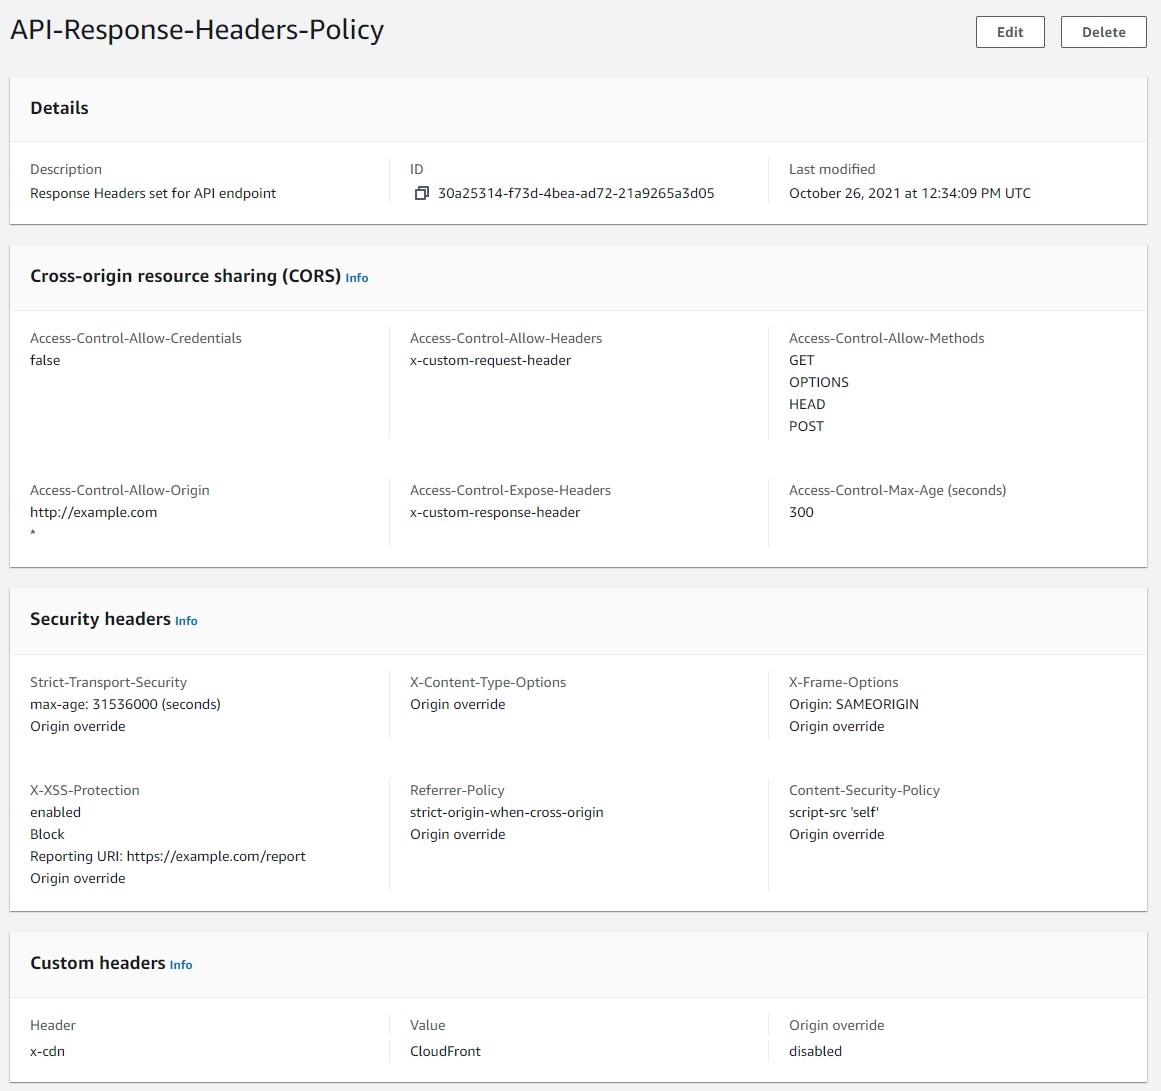Click the Delete button
Image resolution: width=1161 pixels, height=1091 pixels.
pos(1103,32)
